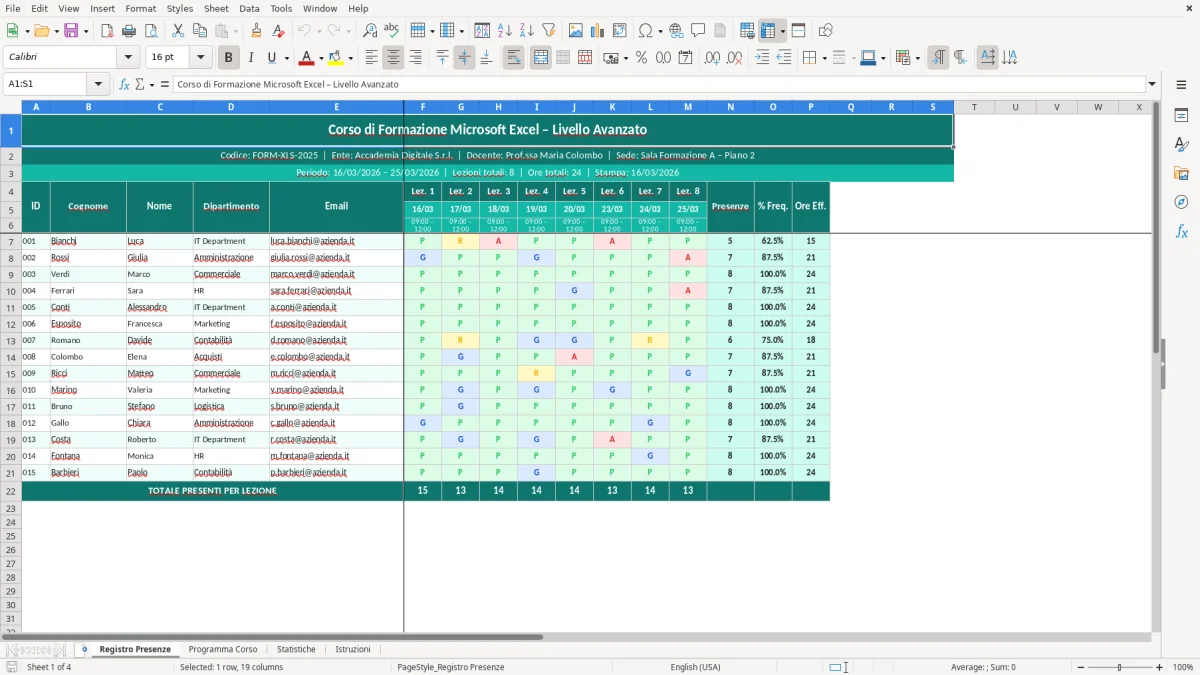Run the Spelling check icon
Screen dimensions: 1200x675
pyautogui.click(x=392, y=31)
